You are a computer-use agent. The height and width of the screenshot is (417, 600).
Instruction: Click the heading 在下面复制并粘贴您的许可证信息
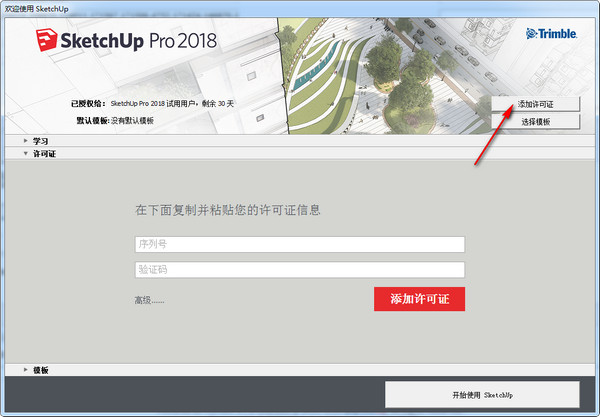click(228, 210)
